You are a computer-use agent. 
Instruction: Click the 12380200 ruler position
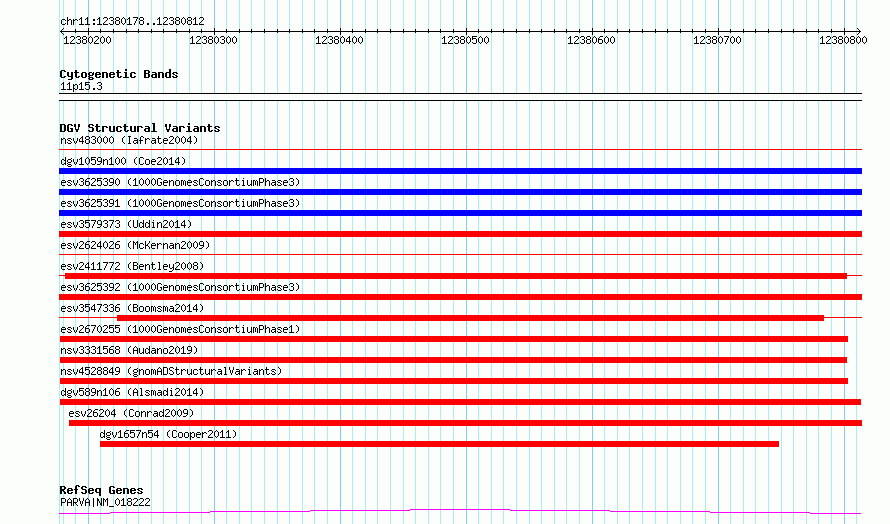click(87, 40)
